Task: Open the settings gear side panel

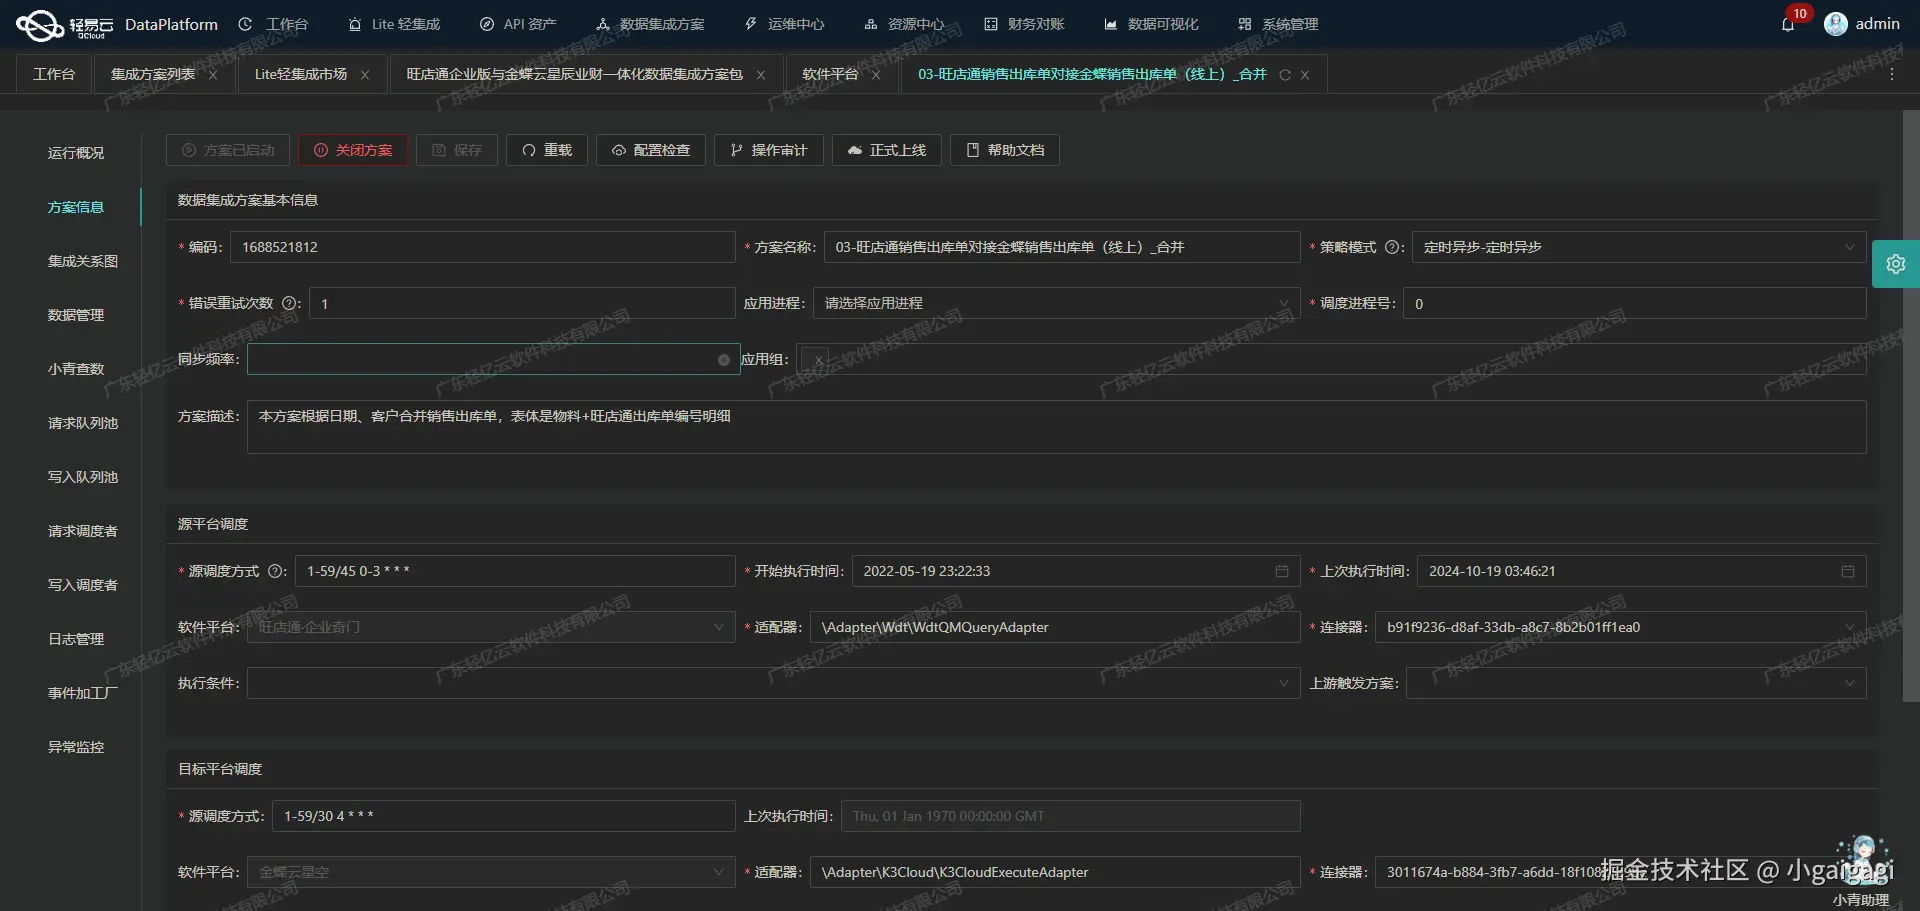Action: pyautogui.click(x=1895, y=264)
